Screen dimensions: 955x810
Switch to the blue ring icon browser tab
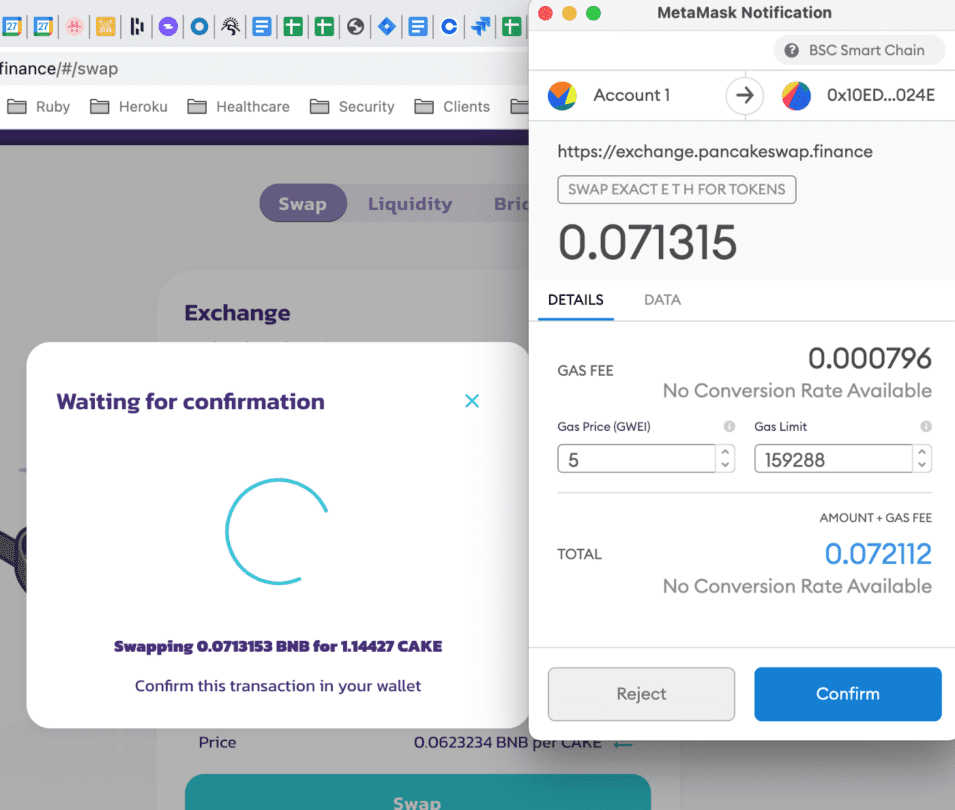click(199, 26)
